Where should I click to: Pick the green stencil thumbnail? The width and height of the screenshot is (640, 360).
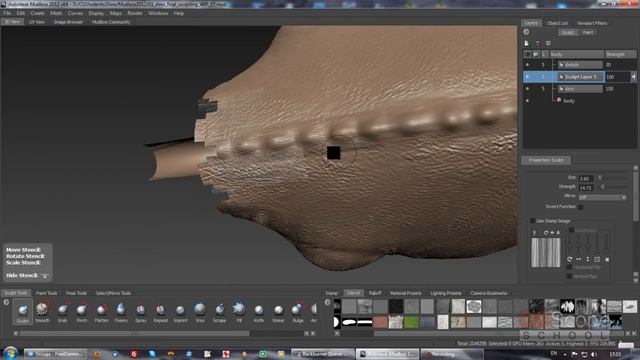click(411, 322)
